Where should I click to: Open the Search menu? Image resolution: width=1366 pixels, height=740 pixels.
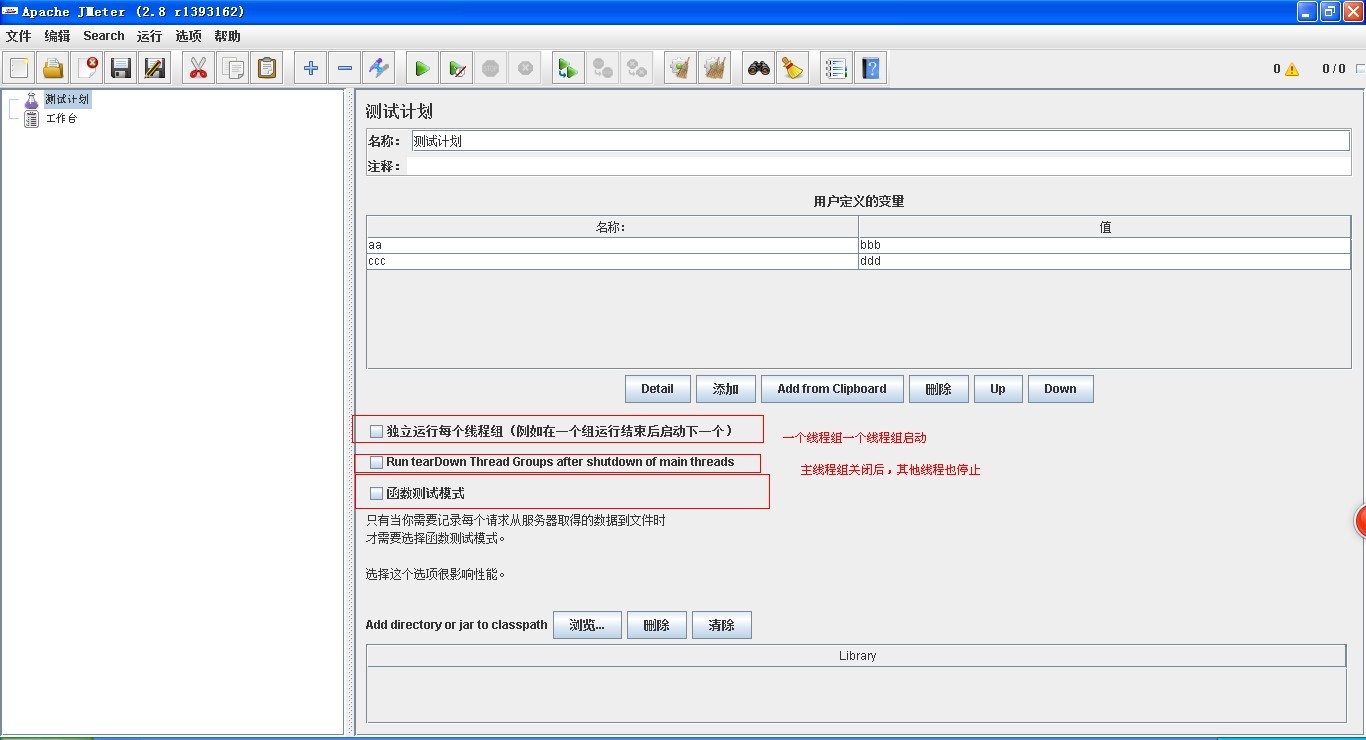(x=104, y=36)
